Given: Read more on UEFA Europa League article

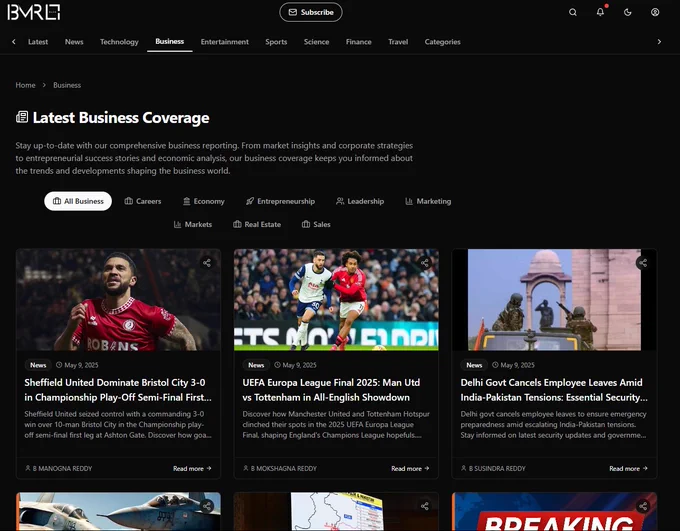Looking at the screenshot, I should point(410,469).
